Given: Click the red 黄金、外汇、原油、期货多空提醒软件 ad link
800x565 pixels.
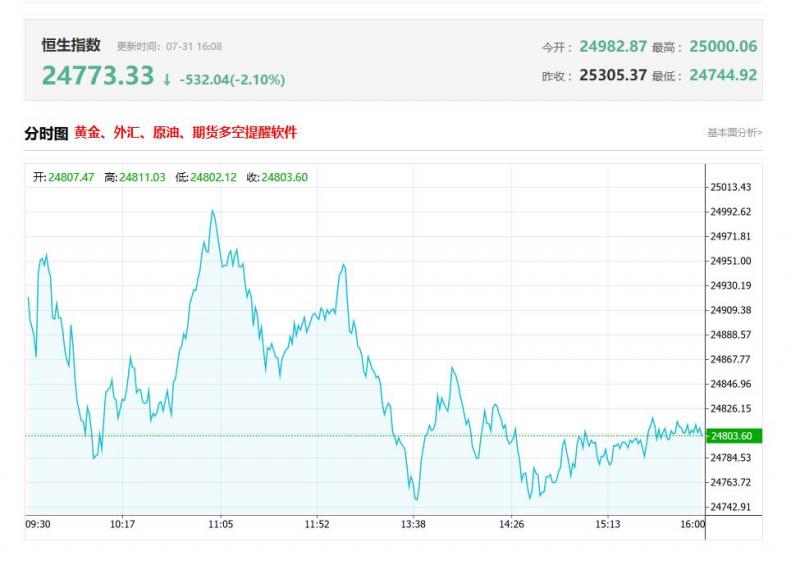Looking at the screenshot, I should (x=185, y=133).
